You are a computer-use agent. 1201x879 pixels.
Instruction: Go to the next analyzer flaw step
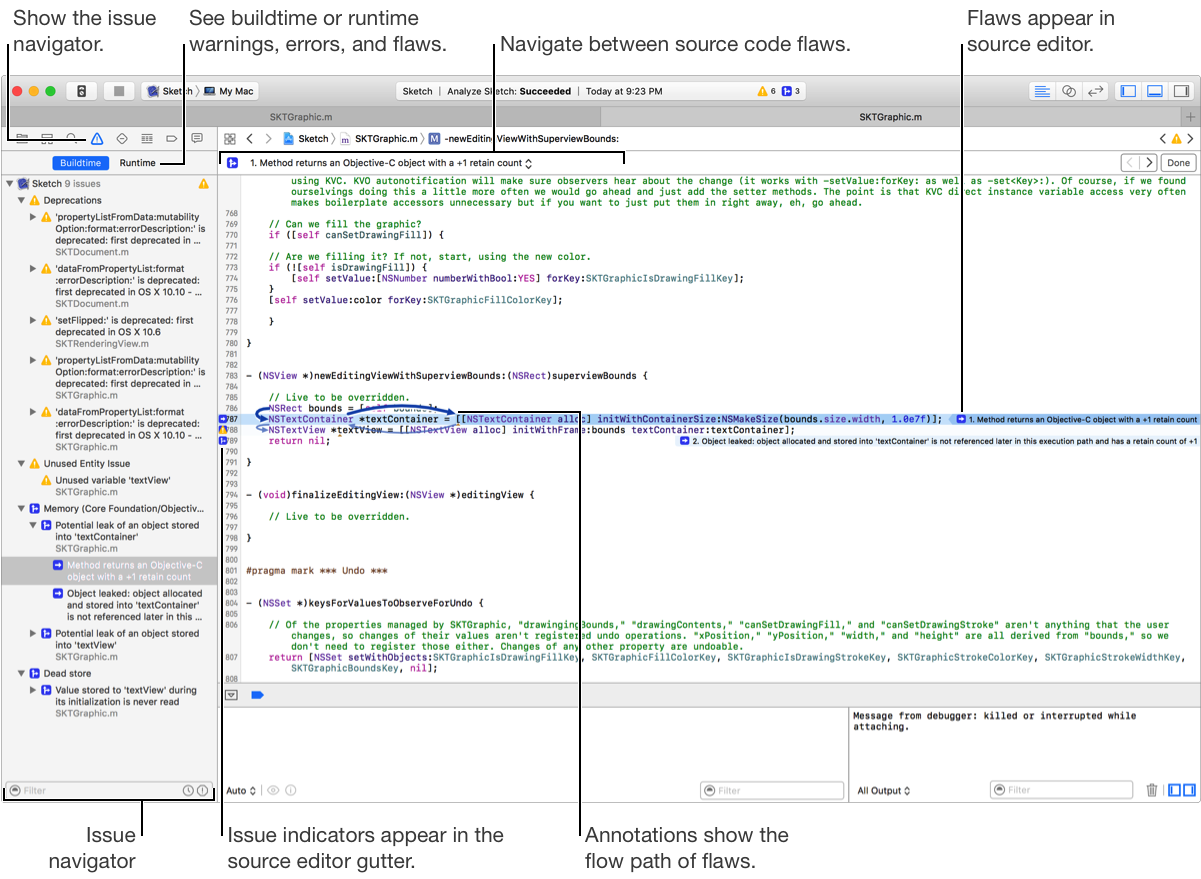[x=1149, y=163]
